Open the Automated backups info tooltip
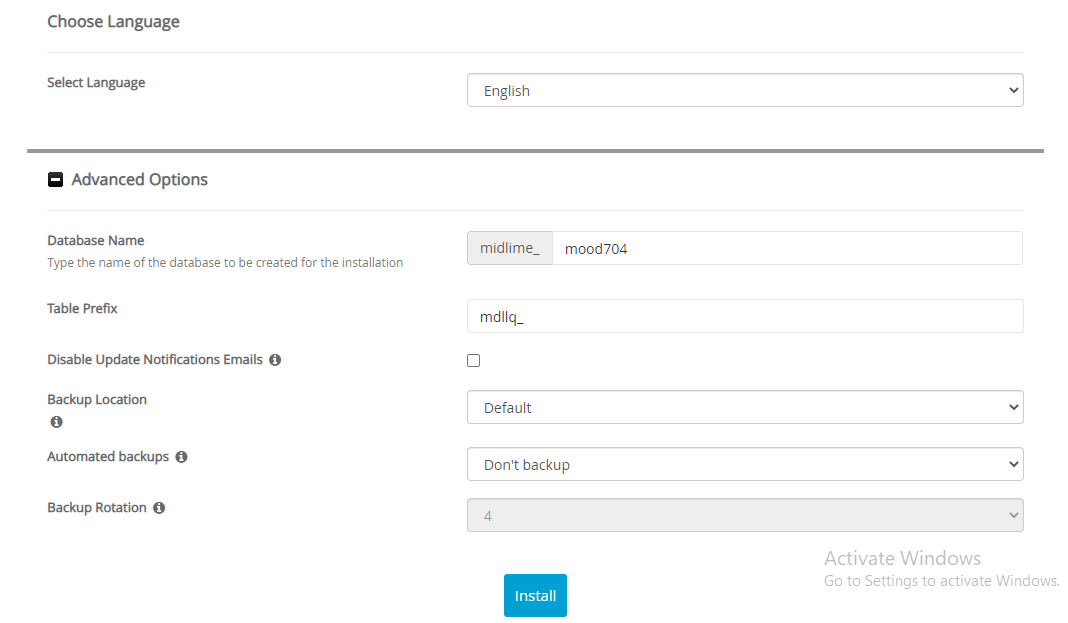Screen dimensions: 1068x623 181,456
